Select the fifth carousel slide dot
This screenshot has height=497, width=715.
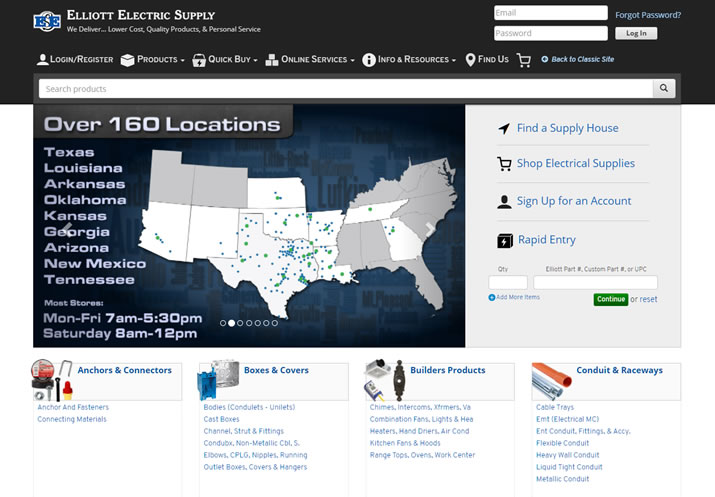pyautogui.click(x=258, y=323)
